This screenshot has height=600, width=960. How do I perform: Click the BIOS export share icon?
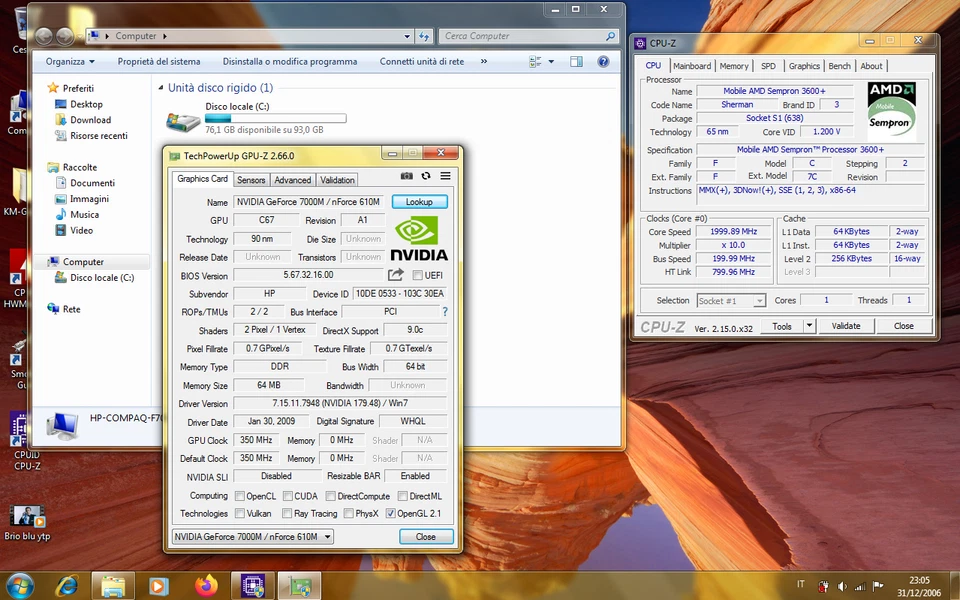tap(396, 275)
